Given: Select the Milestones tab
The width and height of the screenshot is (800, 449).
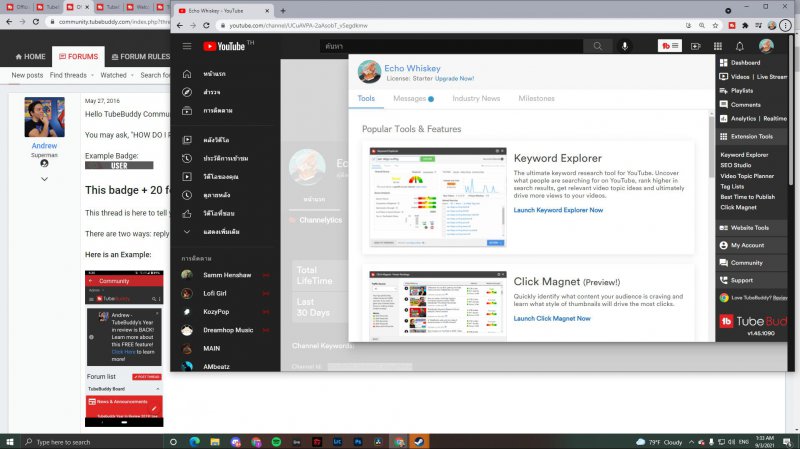Looking at the screenshot, I should point(536,99).
